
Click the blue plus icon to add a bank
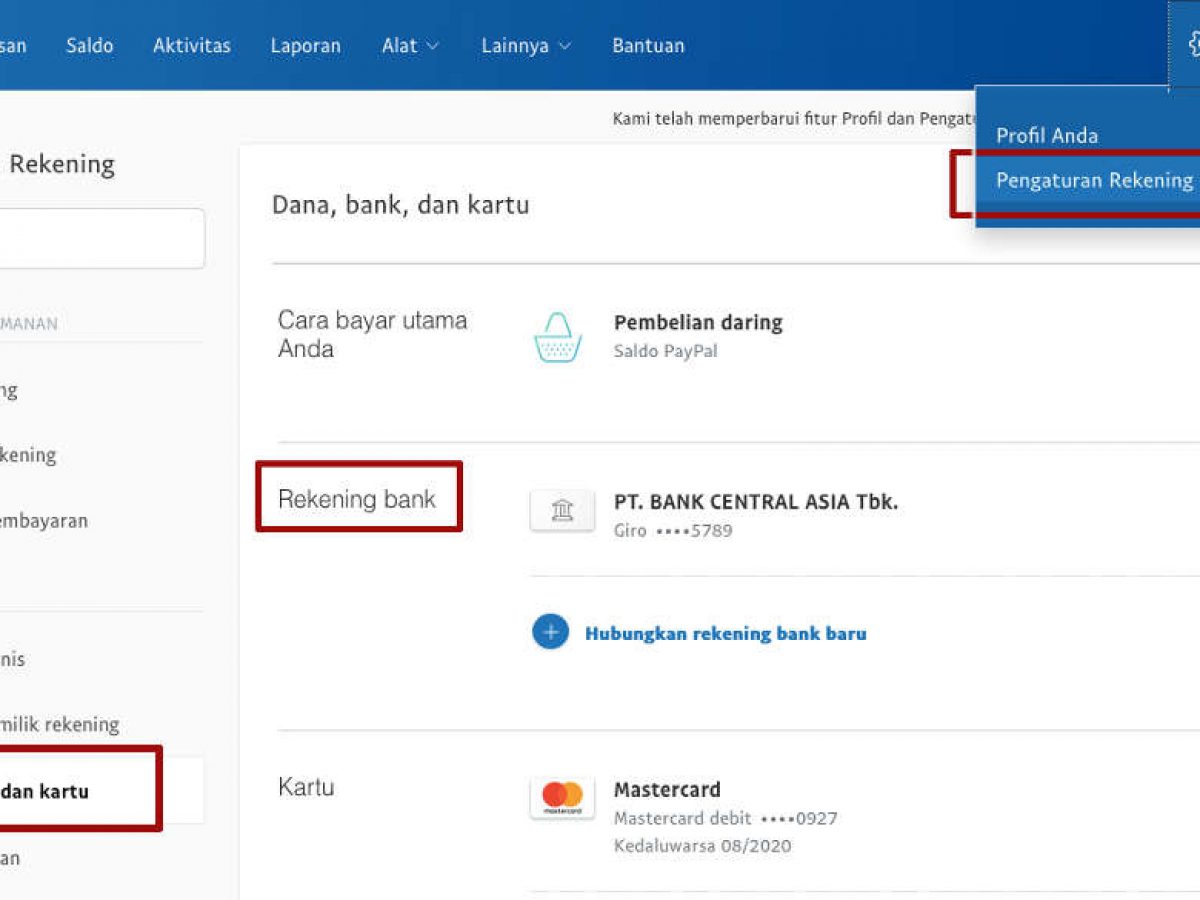click(550, 632)
